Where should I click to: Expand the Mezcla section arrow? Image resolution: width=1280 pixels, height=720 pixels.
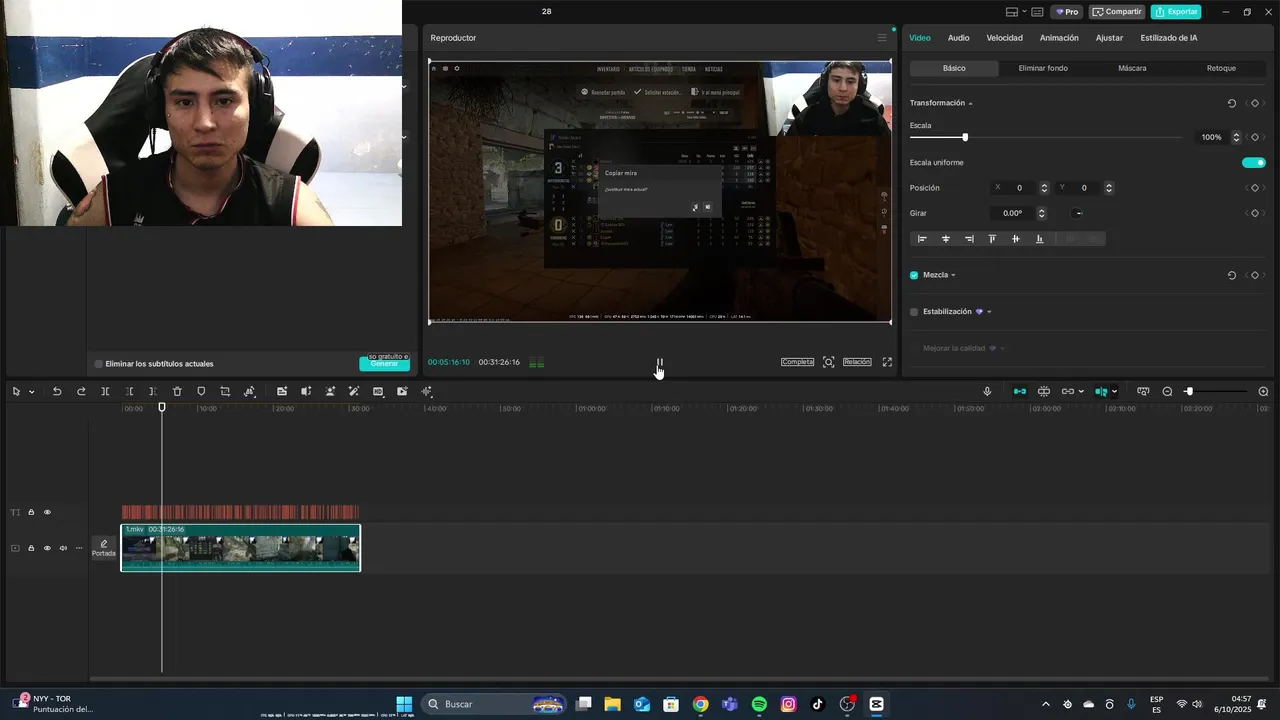pos(953,275)
